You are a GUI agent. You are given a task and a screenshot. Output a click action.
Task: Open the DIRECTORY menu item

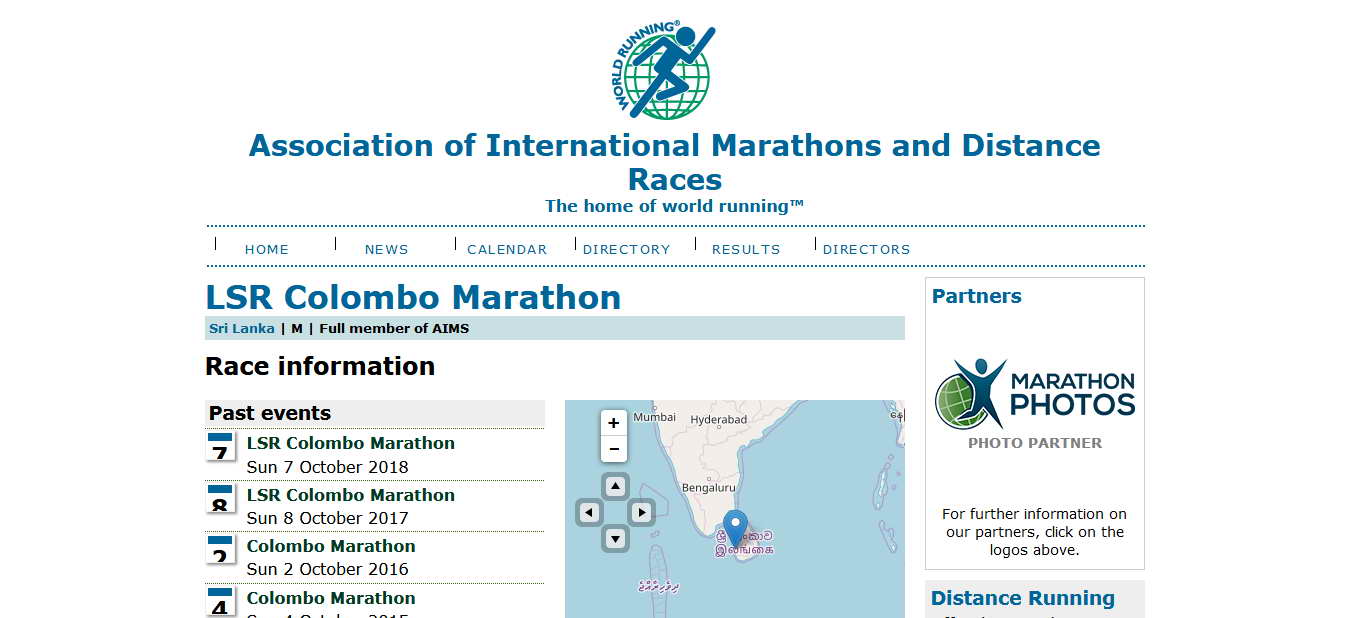(627, 249)
